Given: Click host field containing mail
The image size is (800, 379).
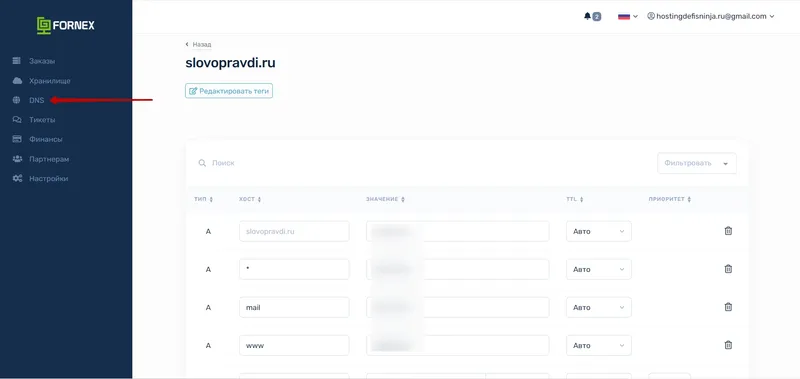Looking at the screenshot, I should (294, 307).
